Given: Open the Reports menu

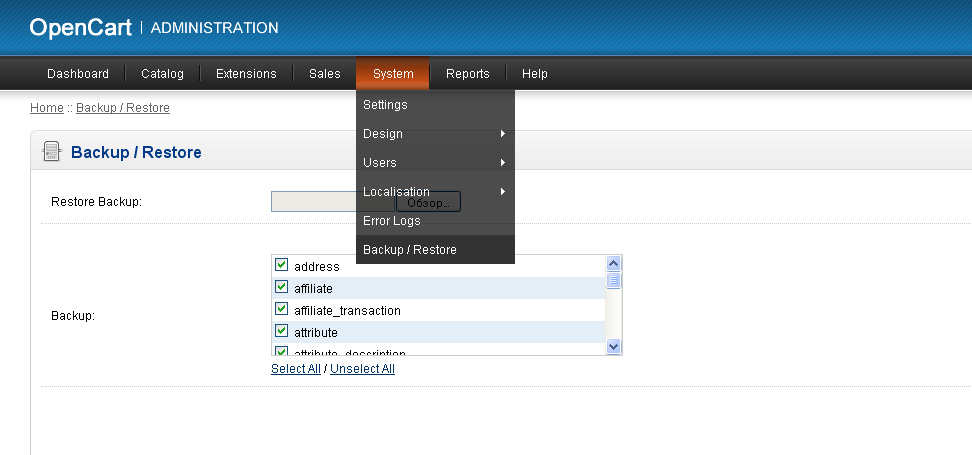Looking at the screenshot, I should pos(467,74).
